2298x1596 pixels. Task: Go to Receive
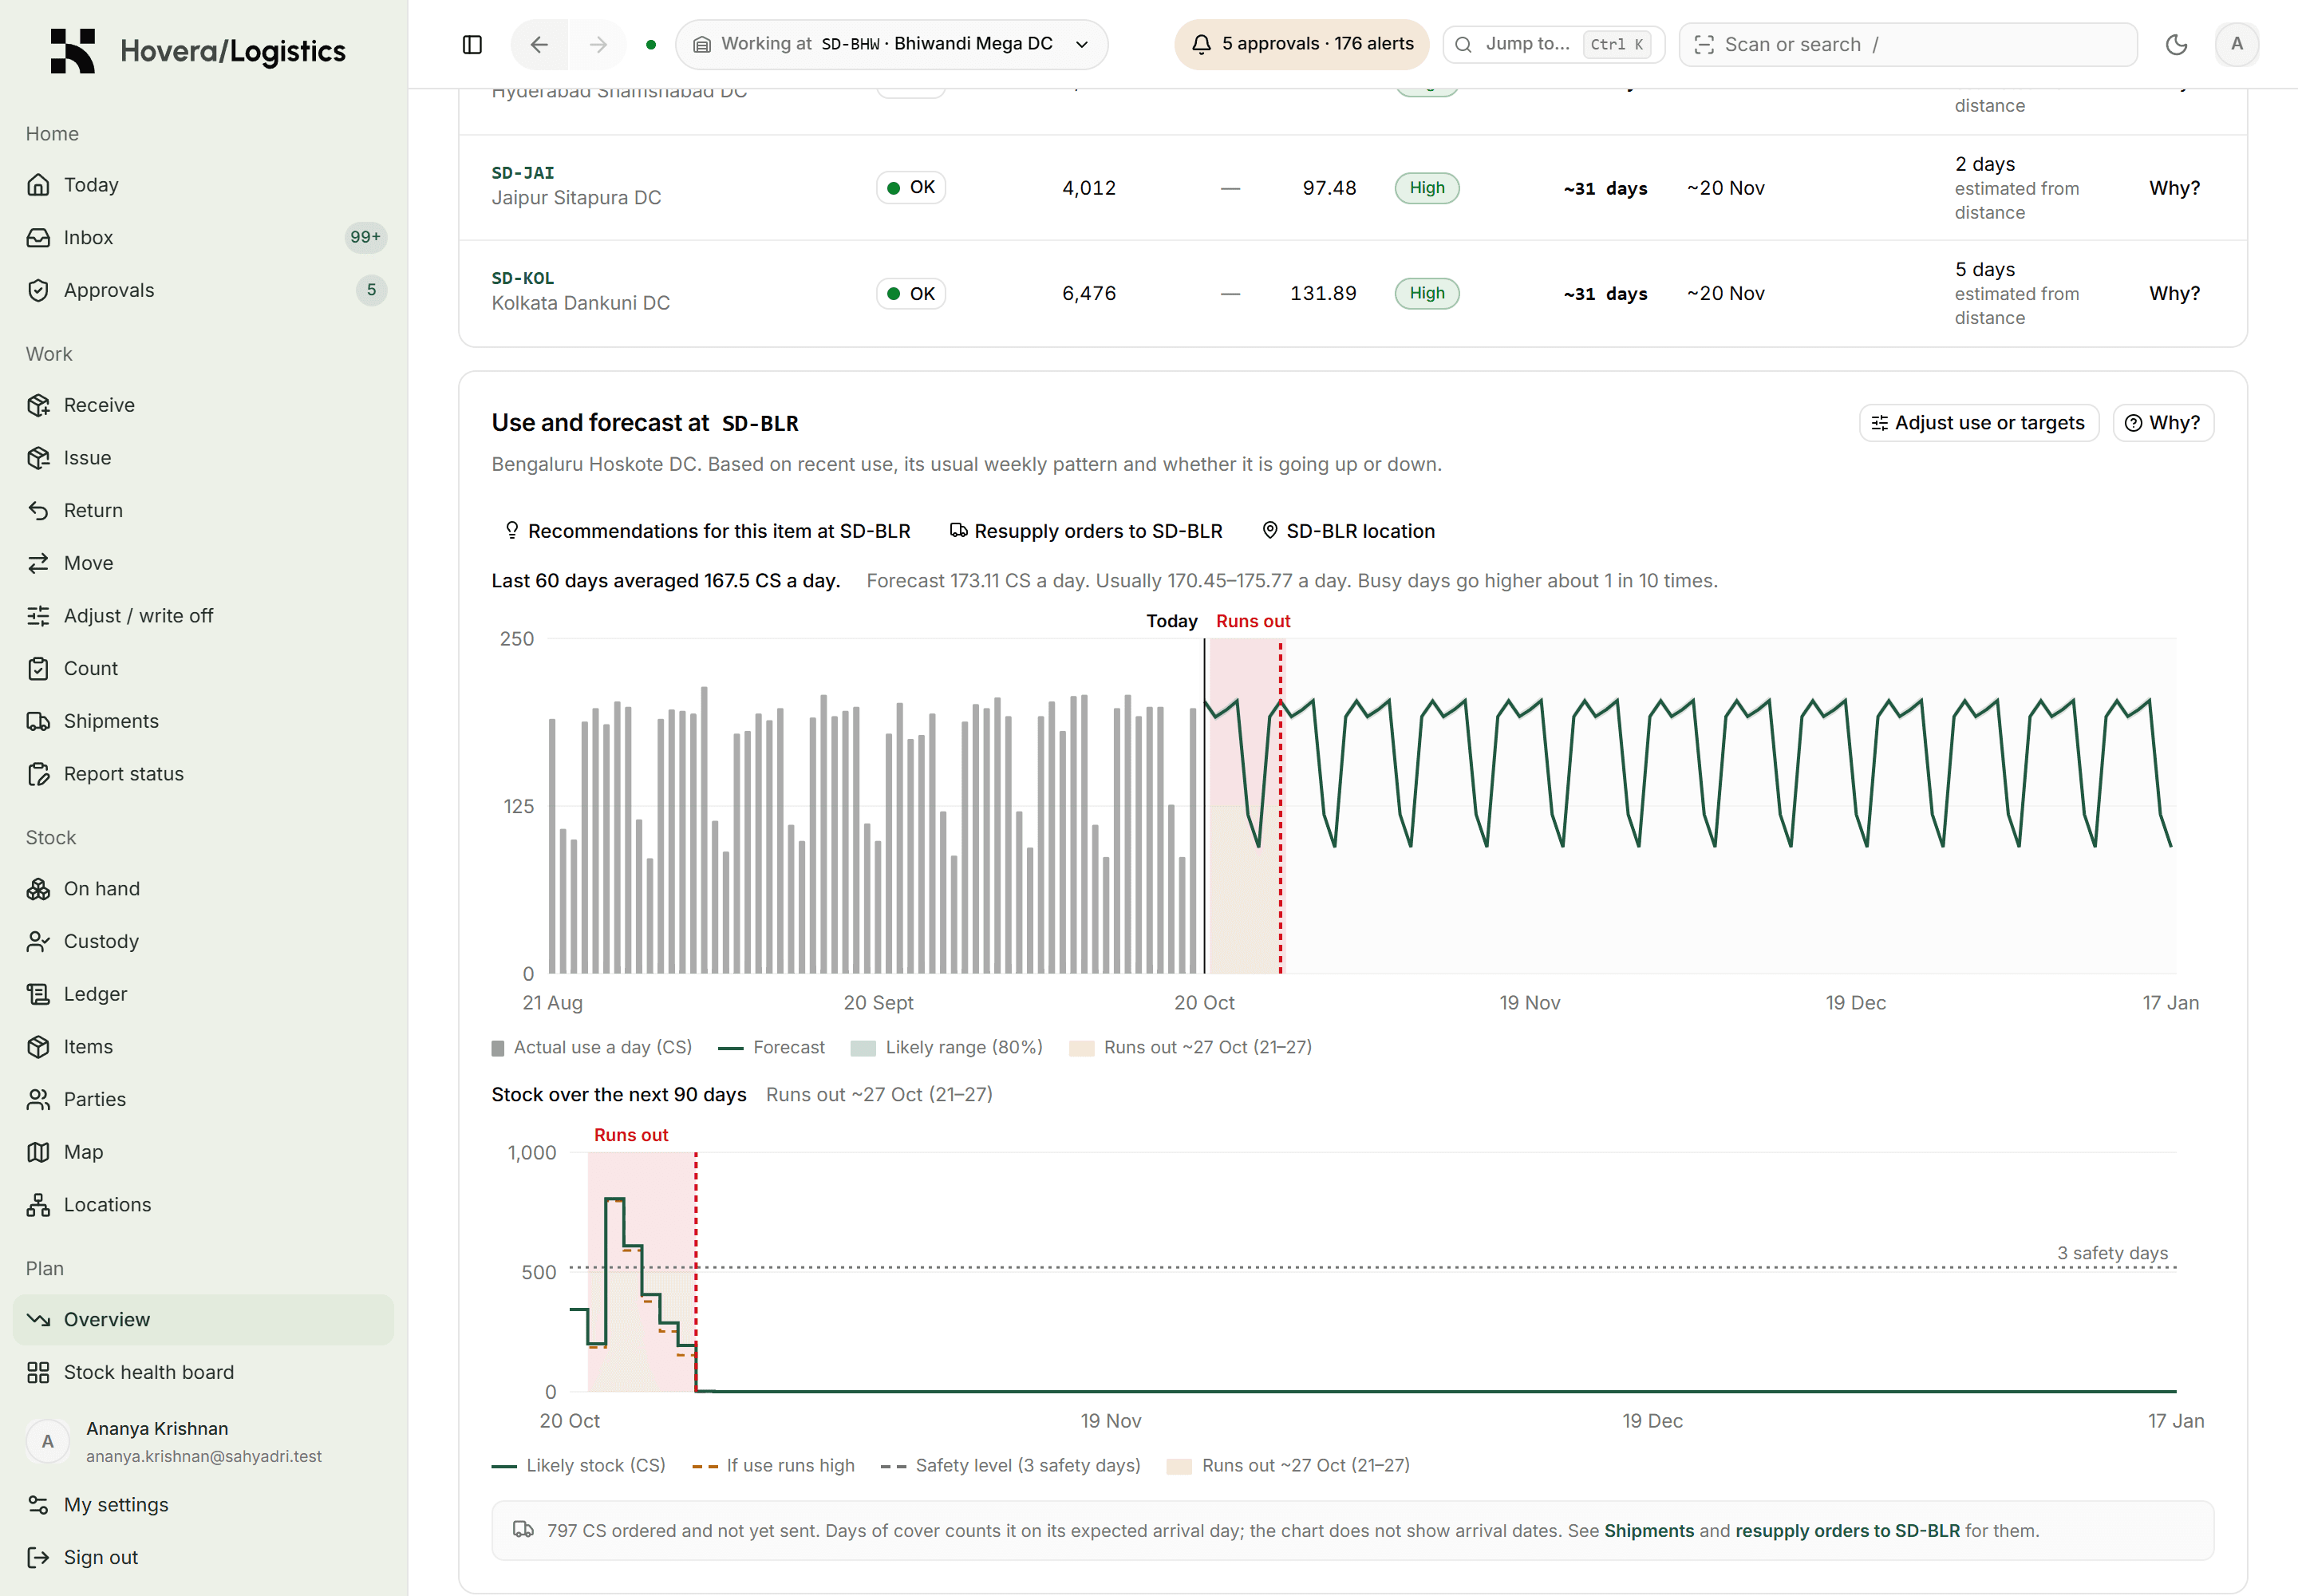(203, 405)
